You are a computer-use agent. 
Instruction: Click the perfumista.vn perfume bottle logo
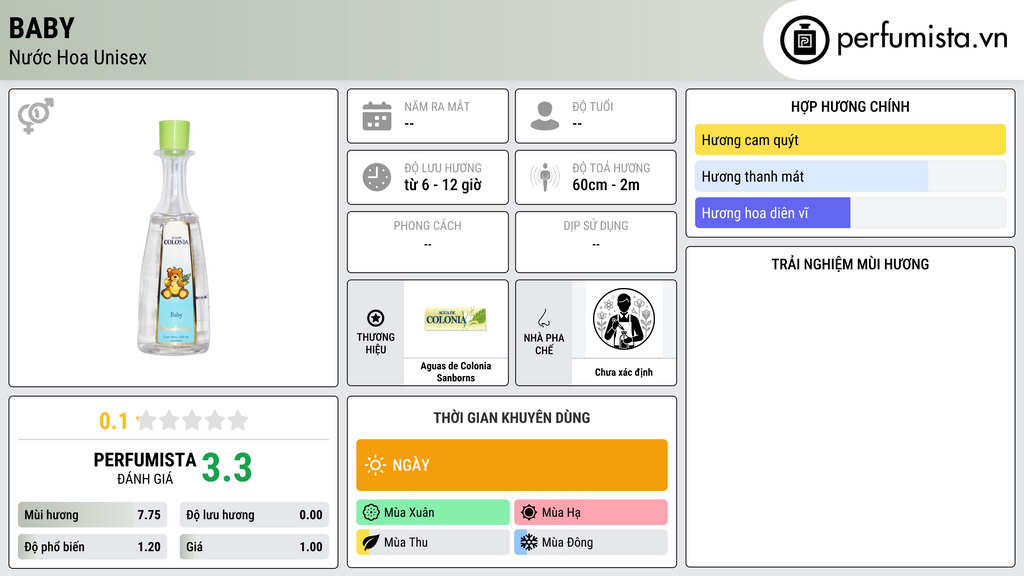[x=804, y=40]
